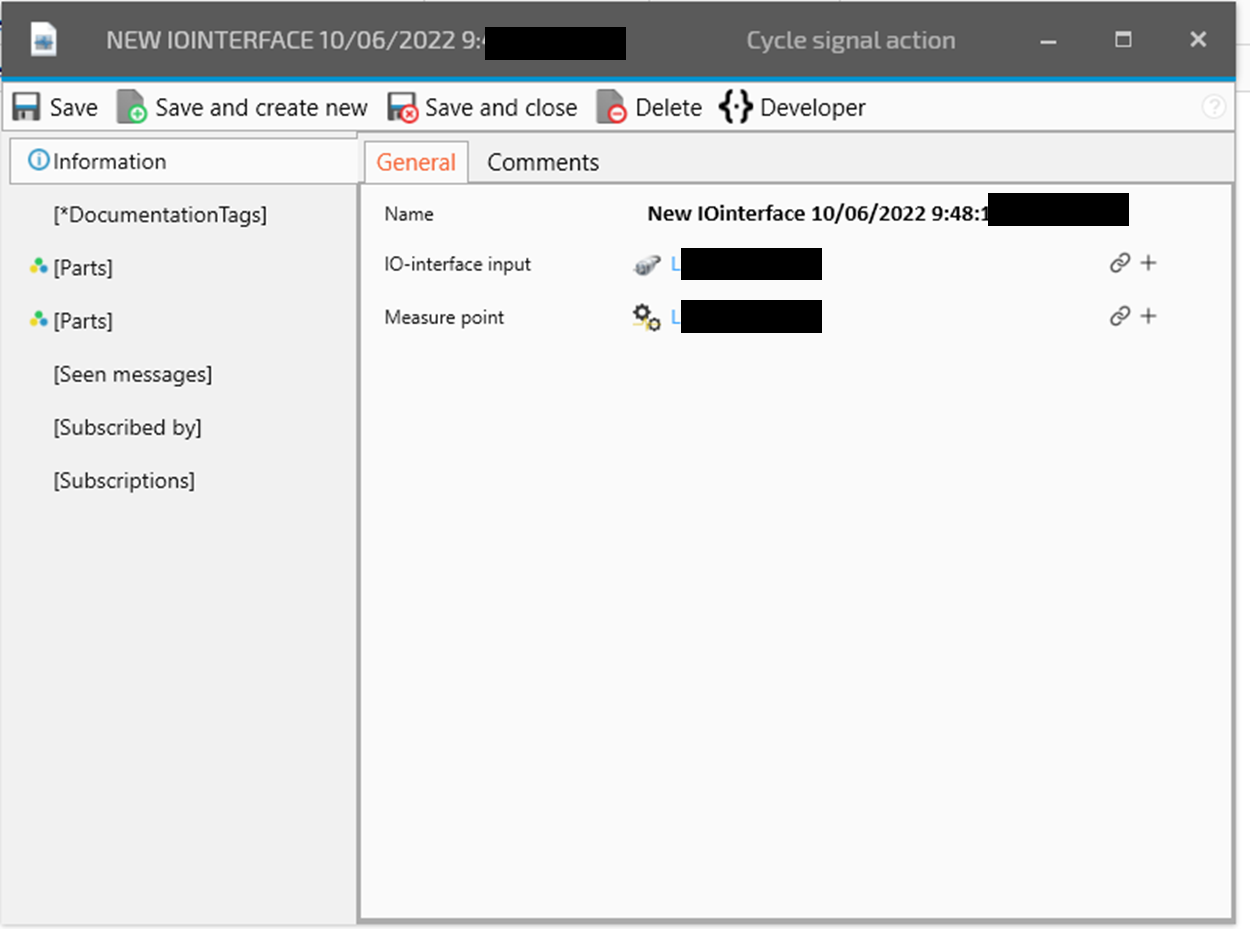Open the [Subscriptions] section
1250x929 pixels.
(124, 480)
